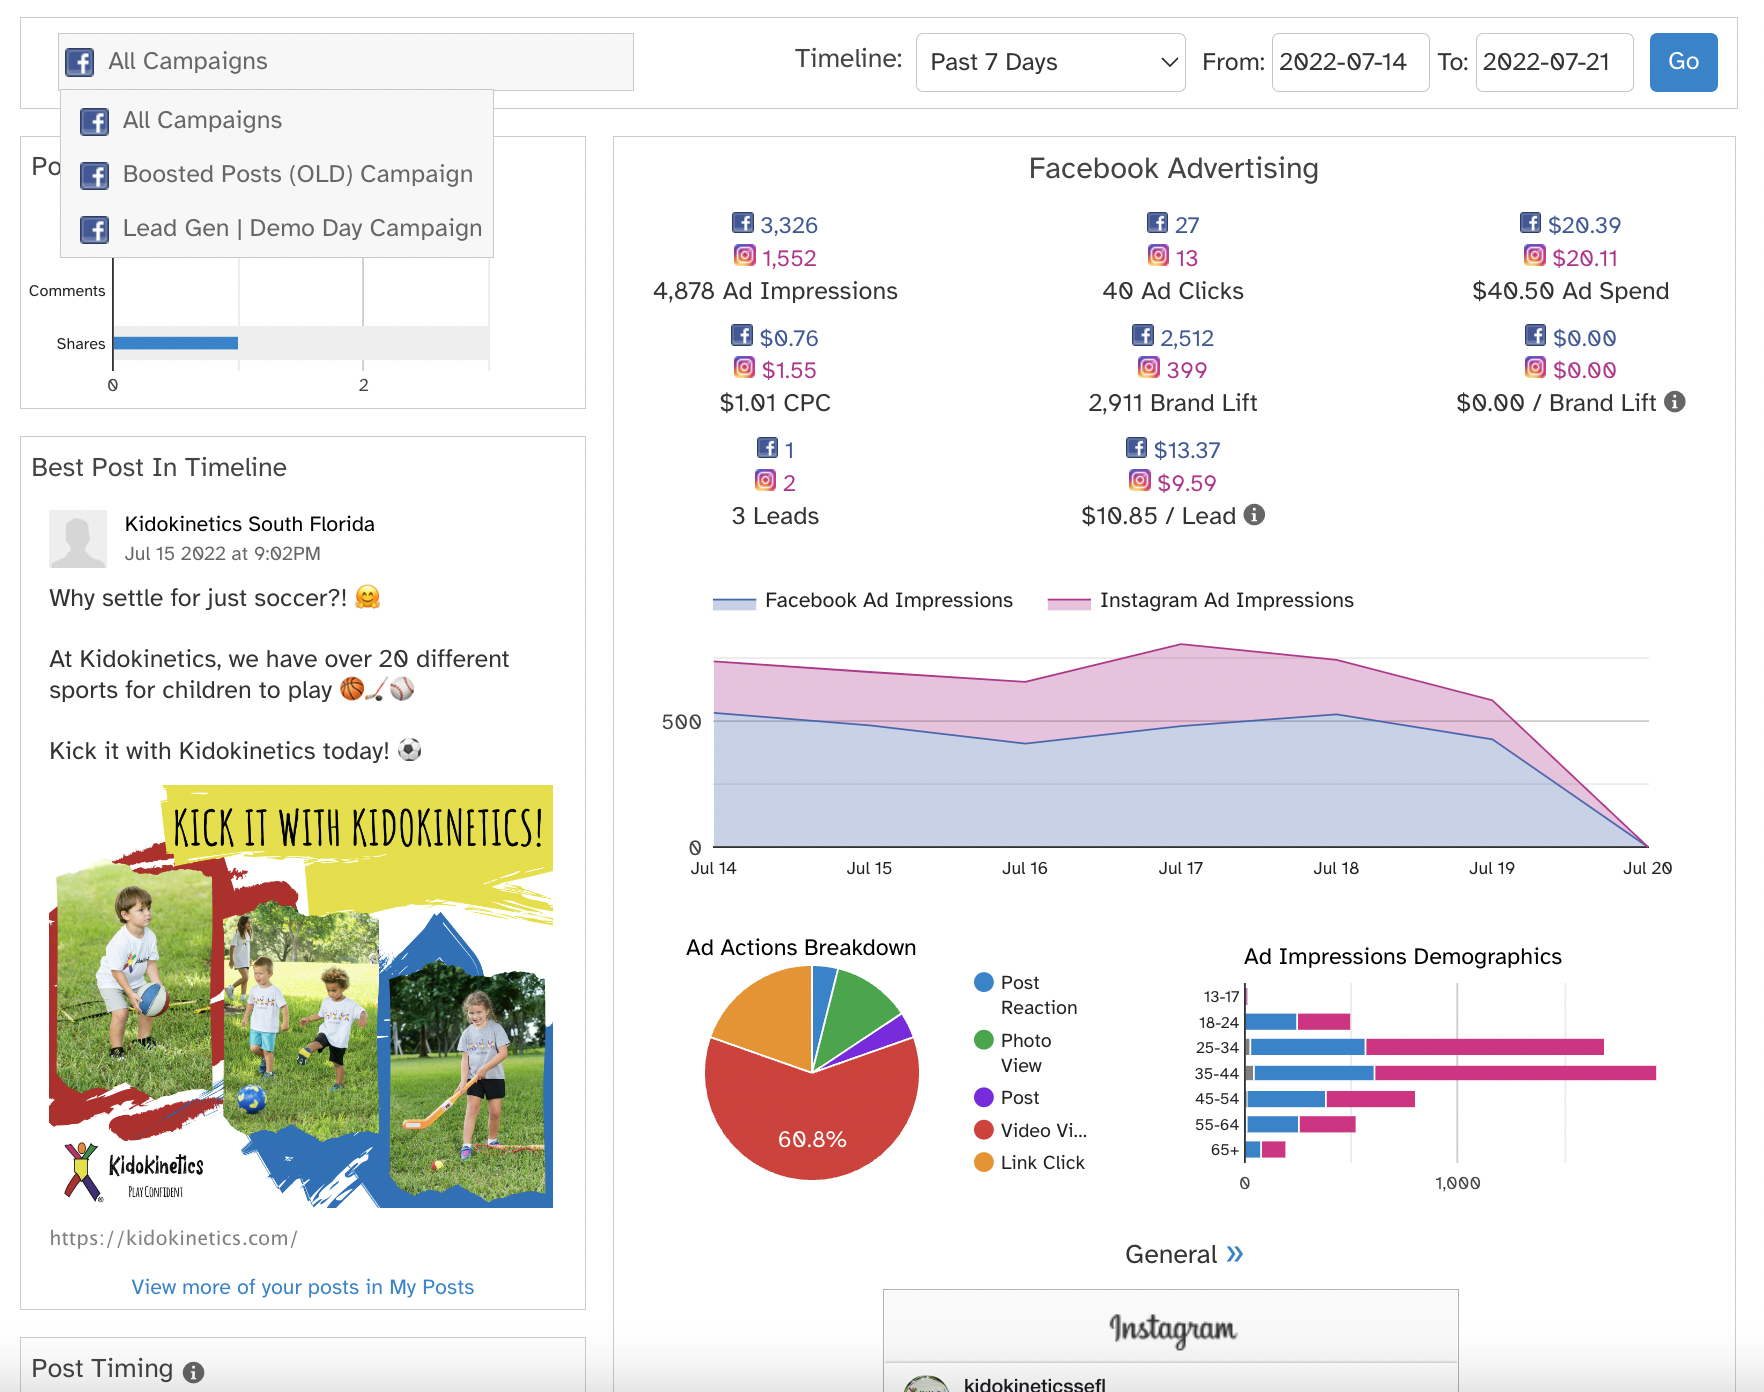The height and width of the screenshot is (1392, 1764).
Task: Click Facebook icon beside 27 clicks
Action: (x=1157, y=223)
